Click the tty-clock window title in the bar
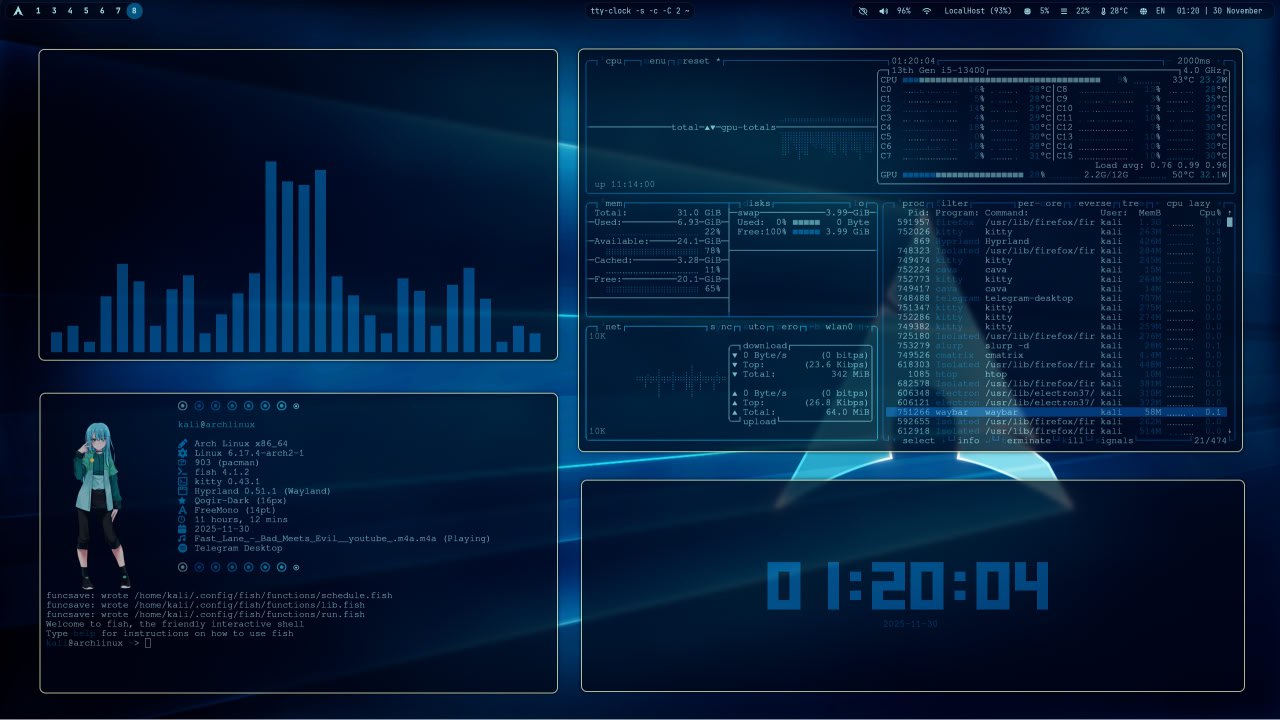 pyautogui.click(x=640, y=10)
